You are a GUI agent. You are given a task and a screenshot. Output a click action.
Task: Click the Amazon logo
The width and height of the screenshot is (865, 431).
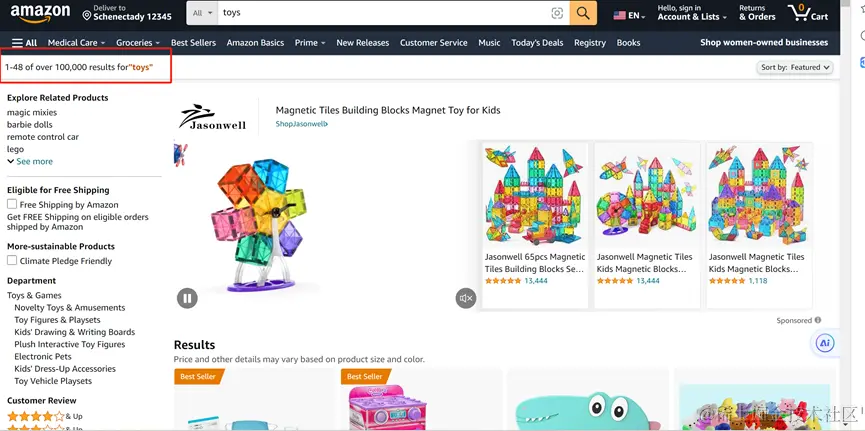[40, 14]
